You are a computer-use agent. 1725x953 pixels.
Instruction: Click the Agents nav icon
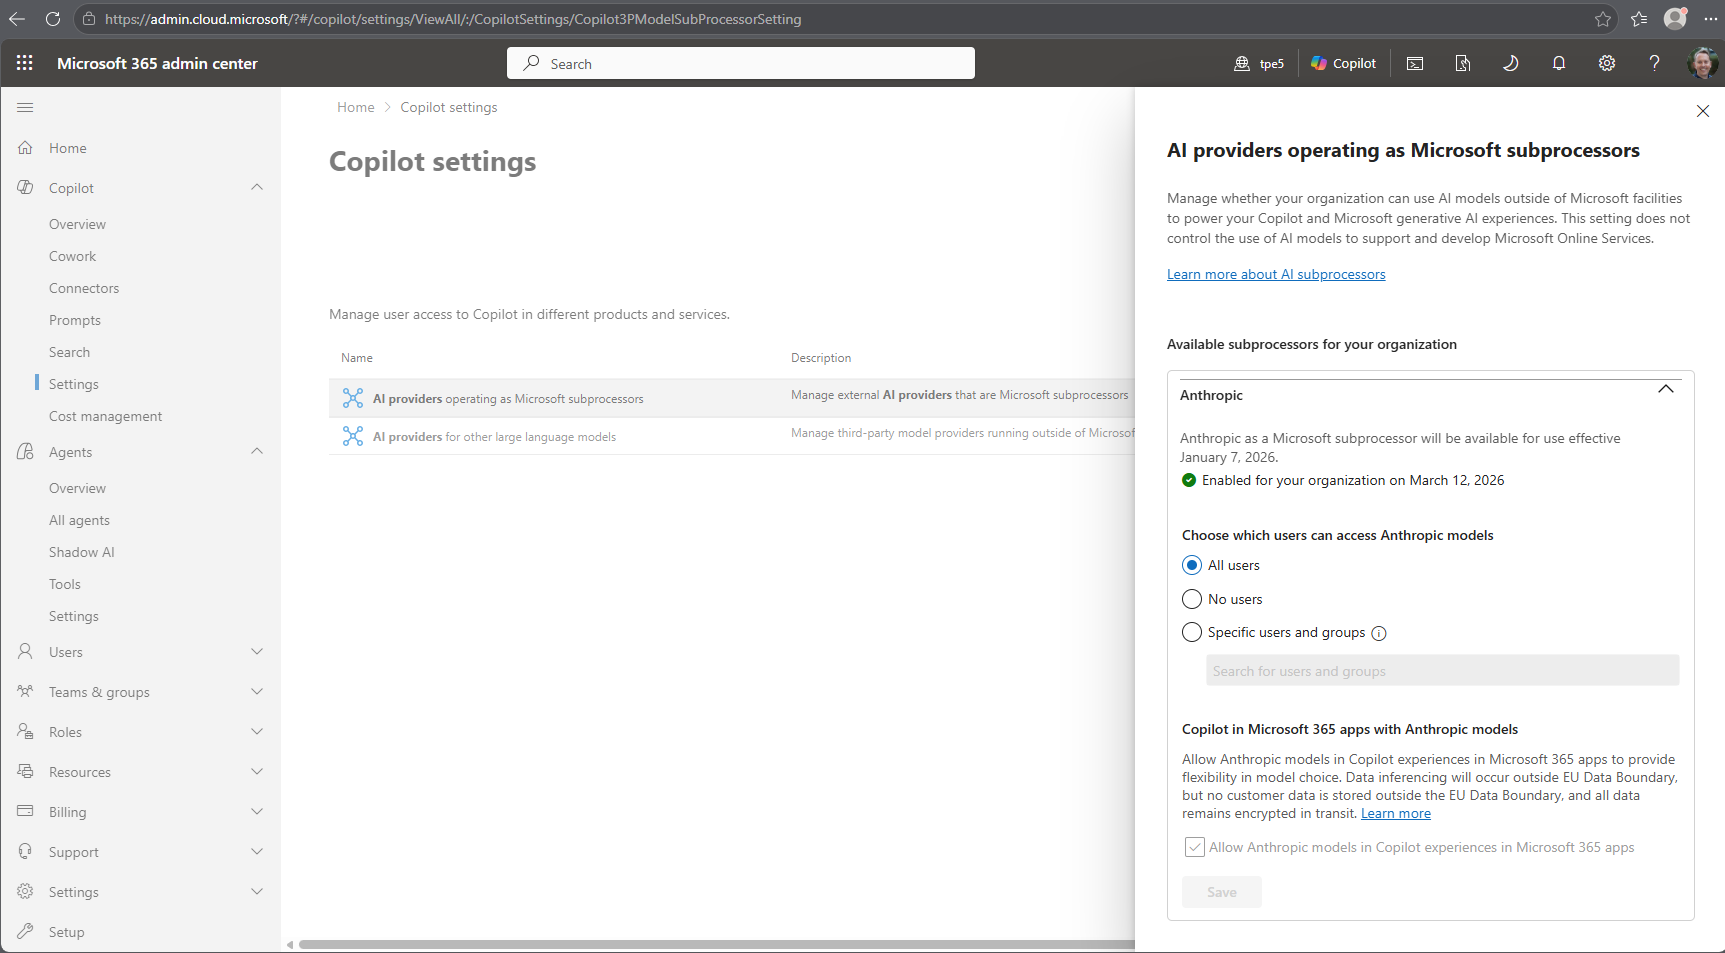(25, 452)
